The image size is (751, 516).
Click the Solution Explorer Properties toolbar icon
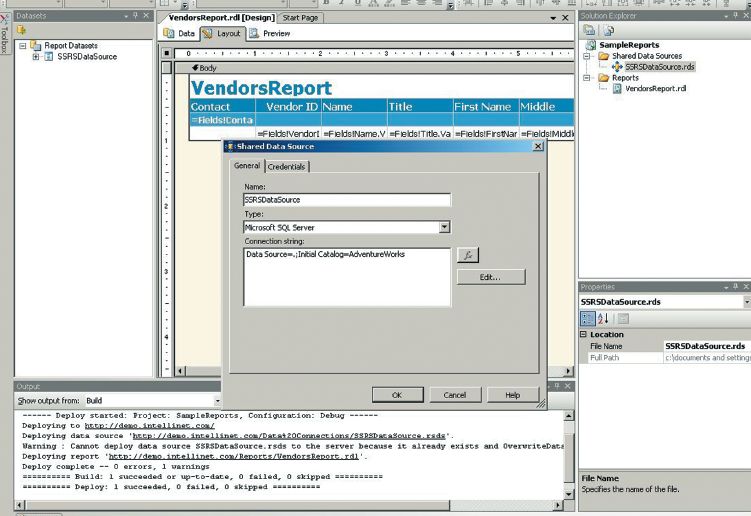point(590,30)
